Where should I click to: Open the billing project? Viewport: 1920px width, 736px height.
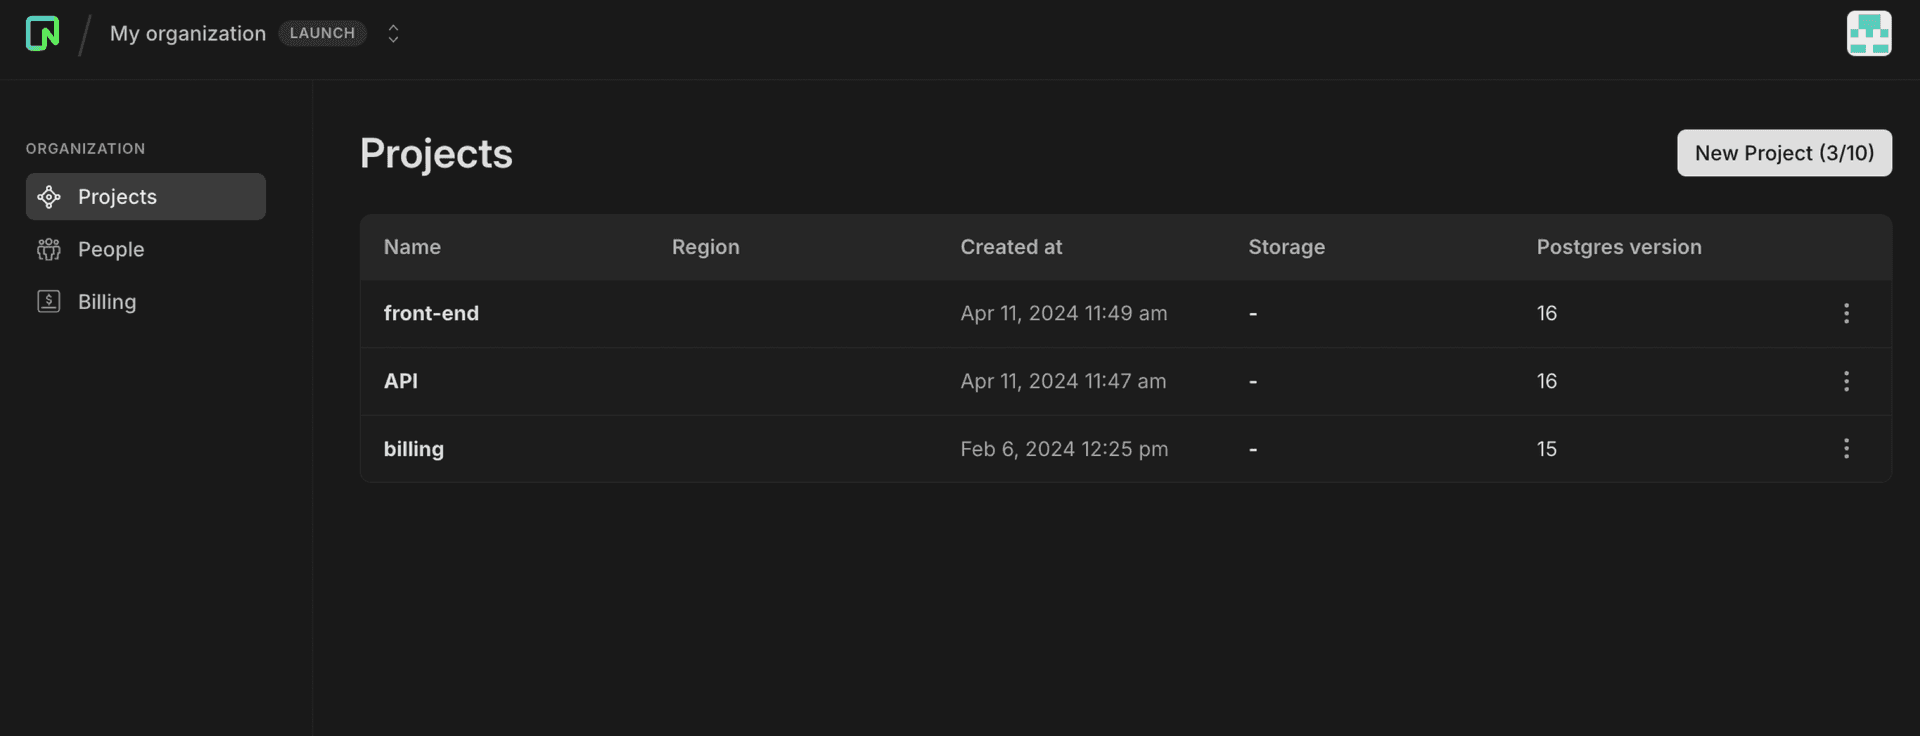click(414, 449)
